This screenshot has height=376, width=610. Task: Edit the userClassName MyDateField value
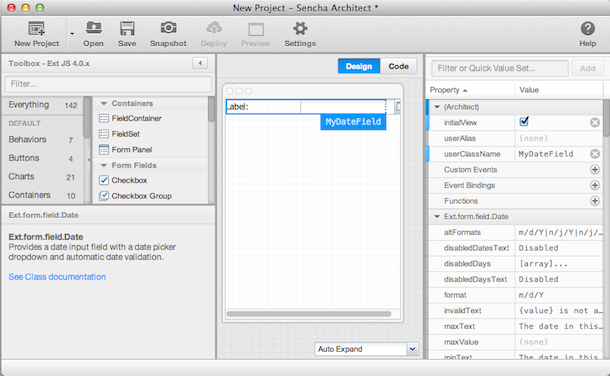(x=546, y=154)
